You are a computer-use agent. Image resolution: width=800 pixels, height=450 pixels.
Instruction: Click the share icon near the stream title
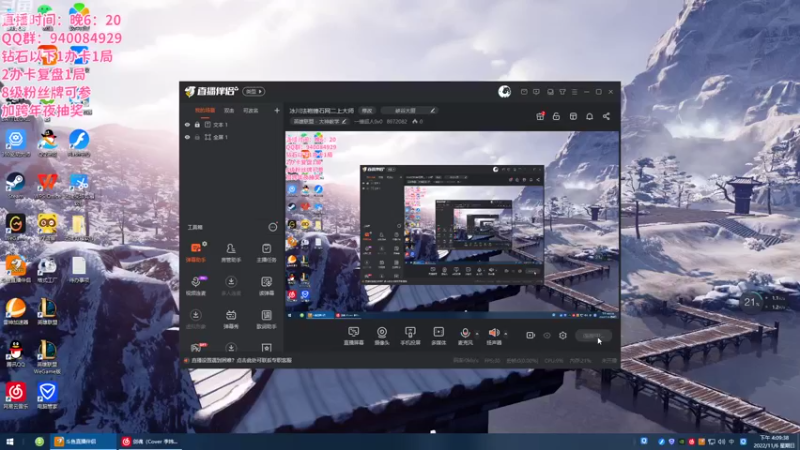coord(606,116)
